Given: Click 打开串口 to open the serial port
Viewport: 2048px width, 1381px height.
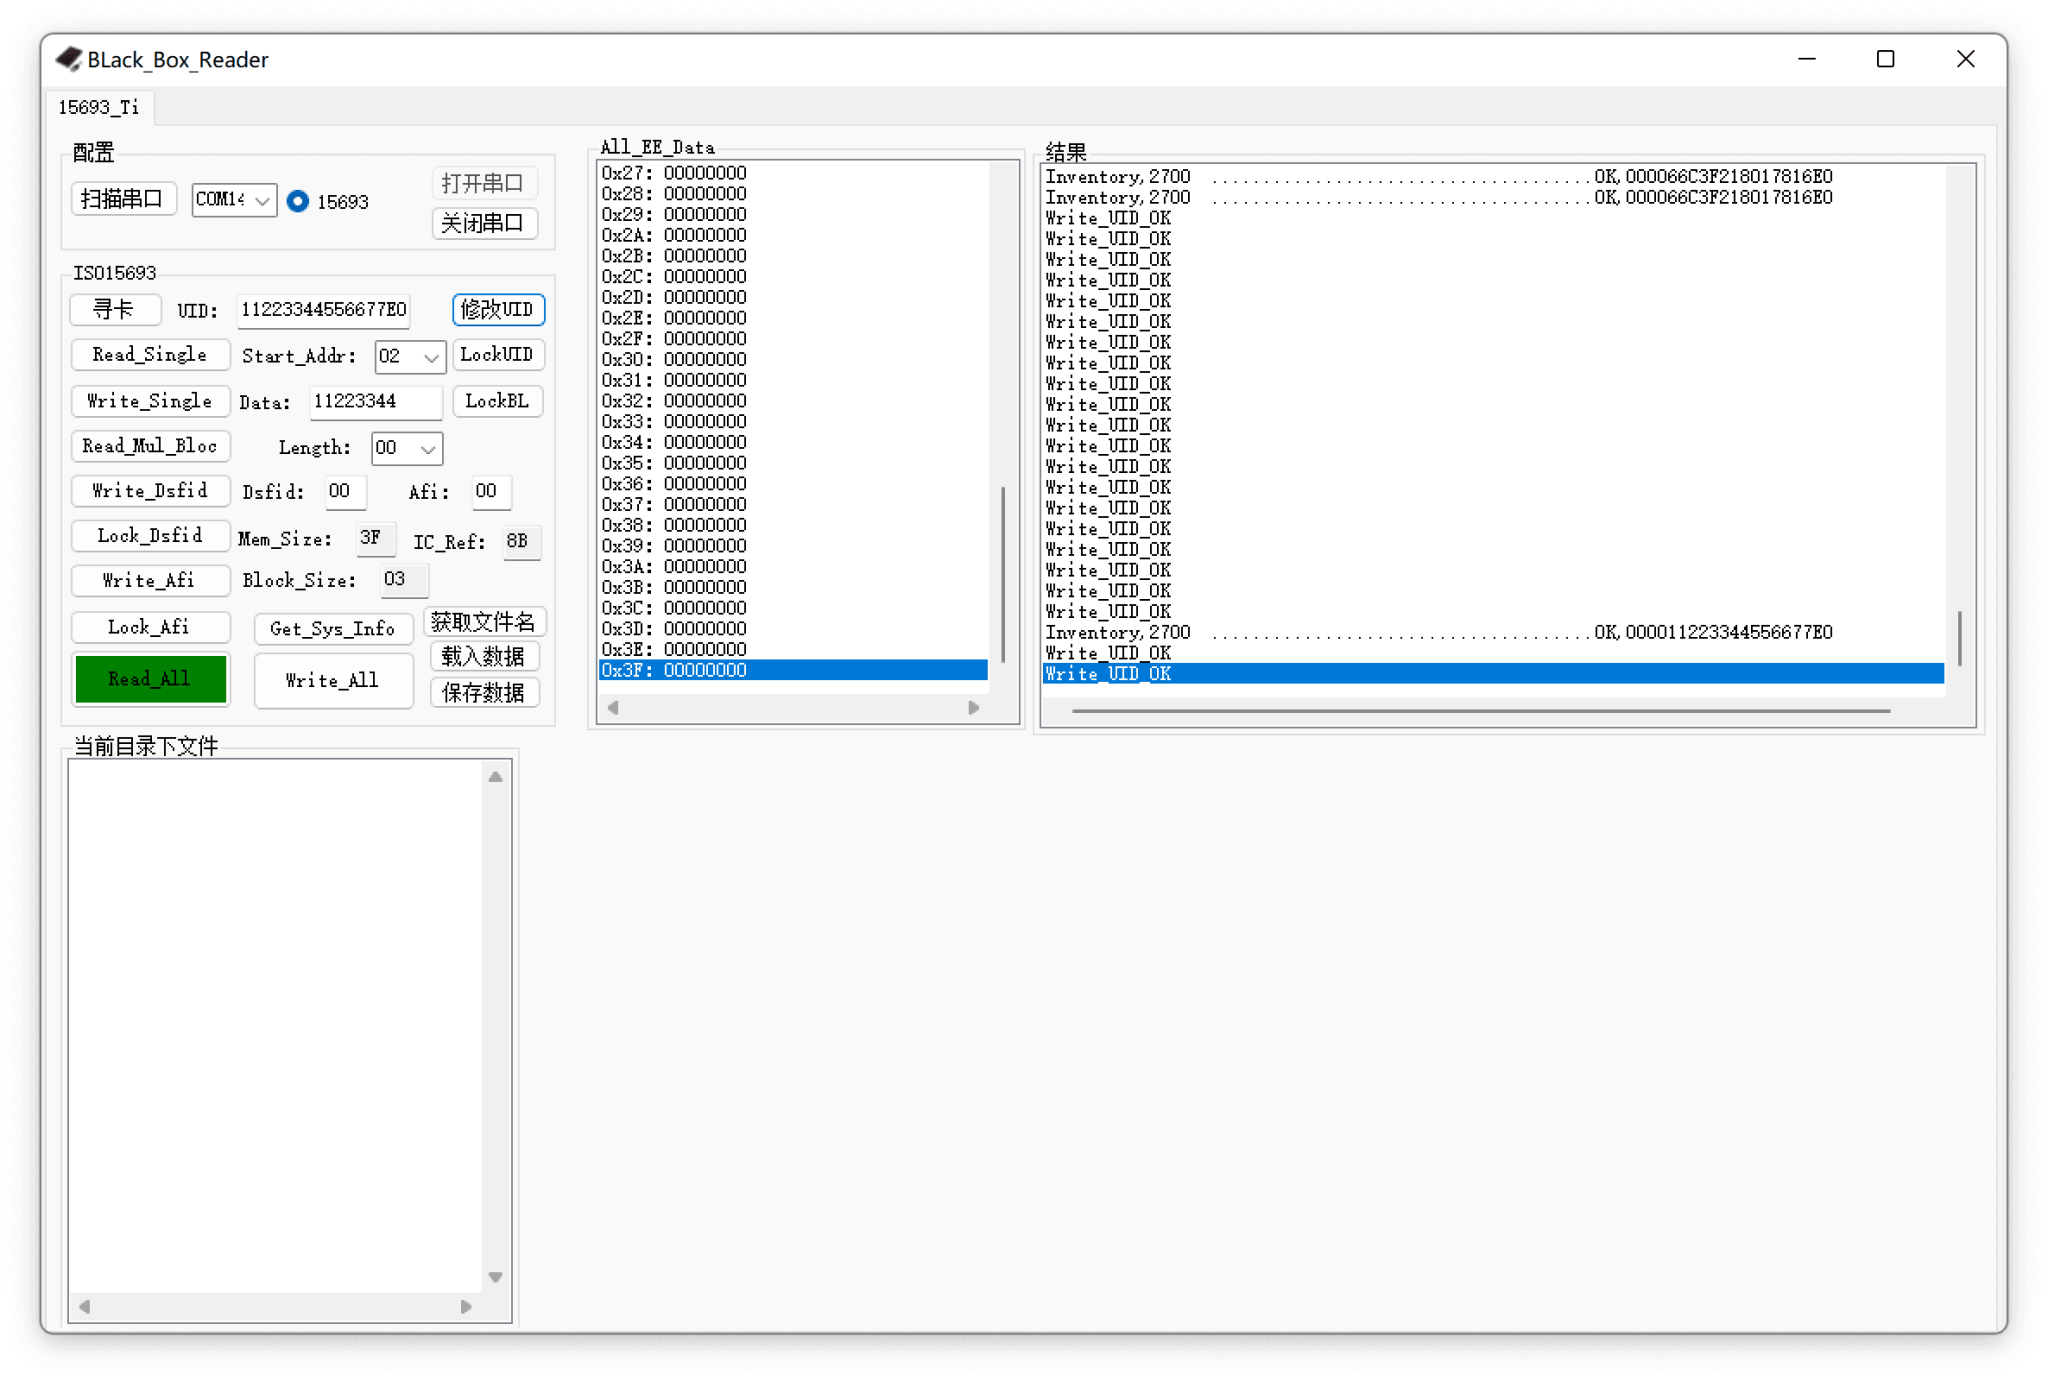Looking at the screenshot, I should coord(484,182).
